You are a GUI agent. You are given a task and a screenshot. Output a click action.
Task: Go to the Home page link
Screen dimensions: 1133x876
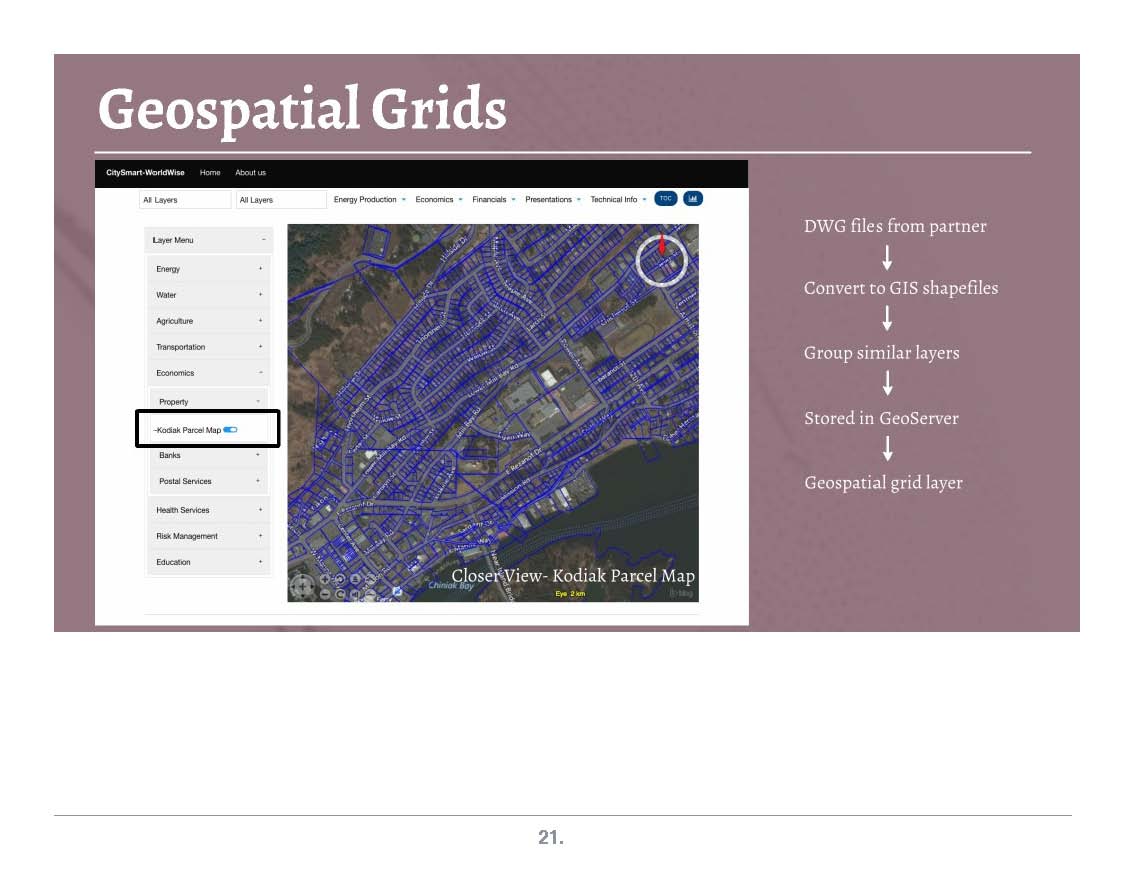(210, 173)
